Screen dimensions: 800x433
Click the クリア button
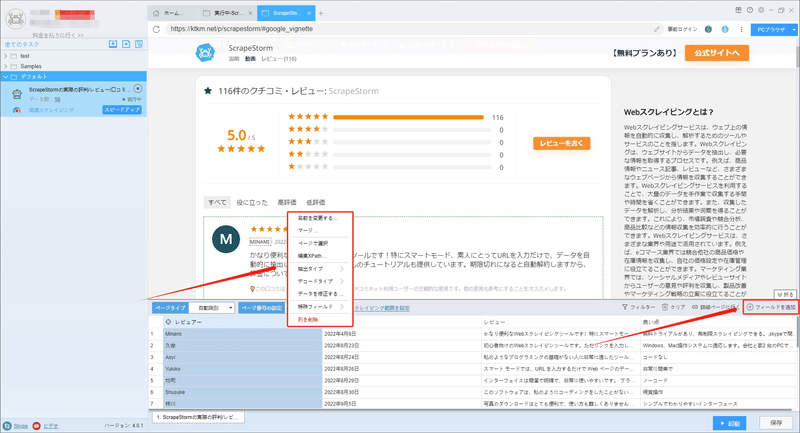pos(673,307)
